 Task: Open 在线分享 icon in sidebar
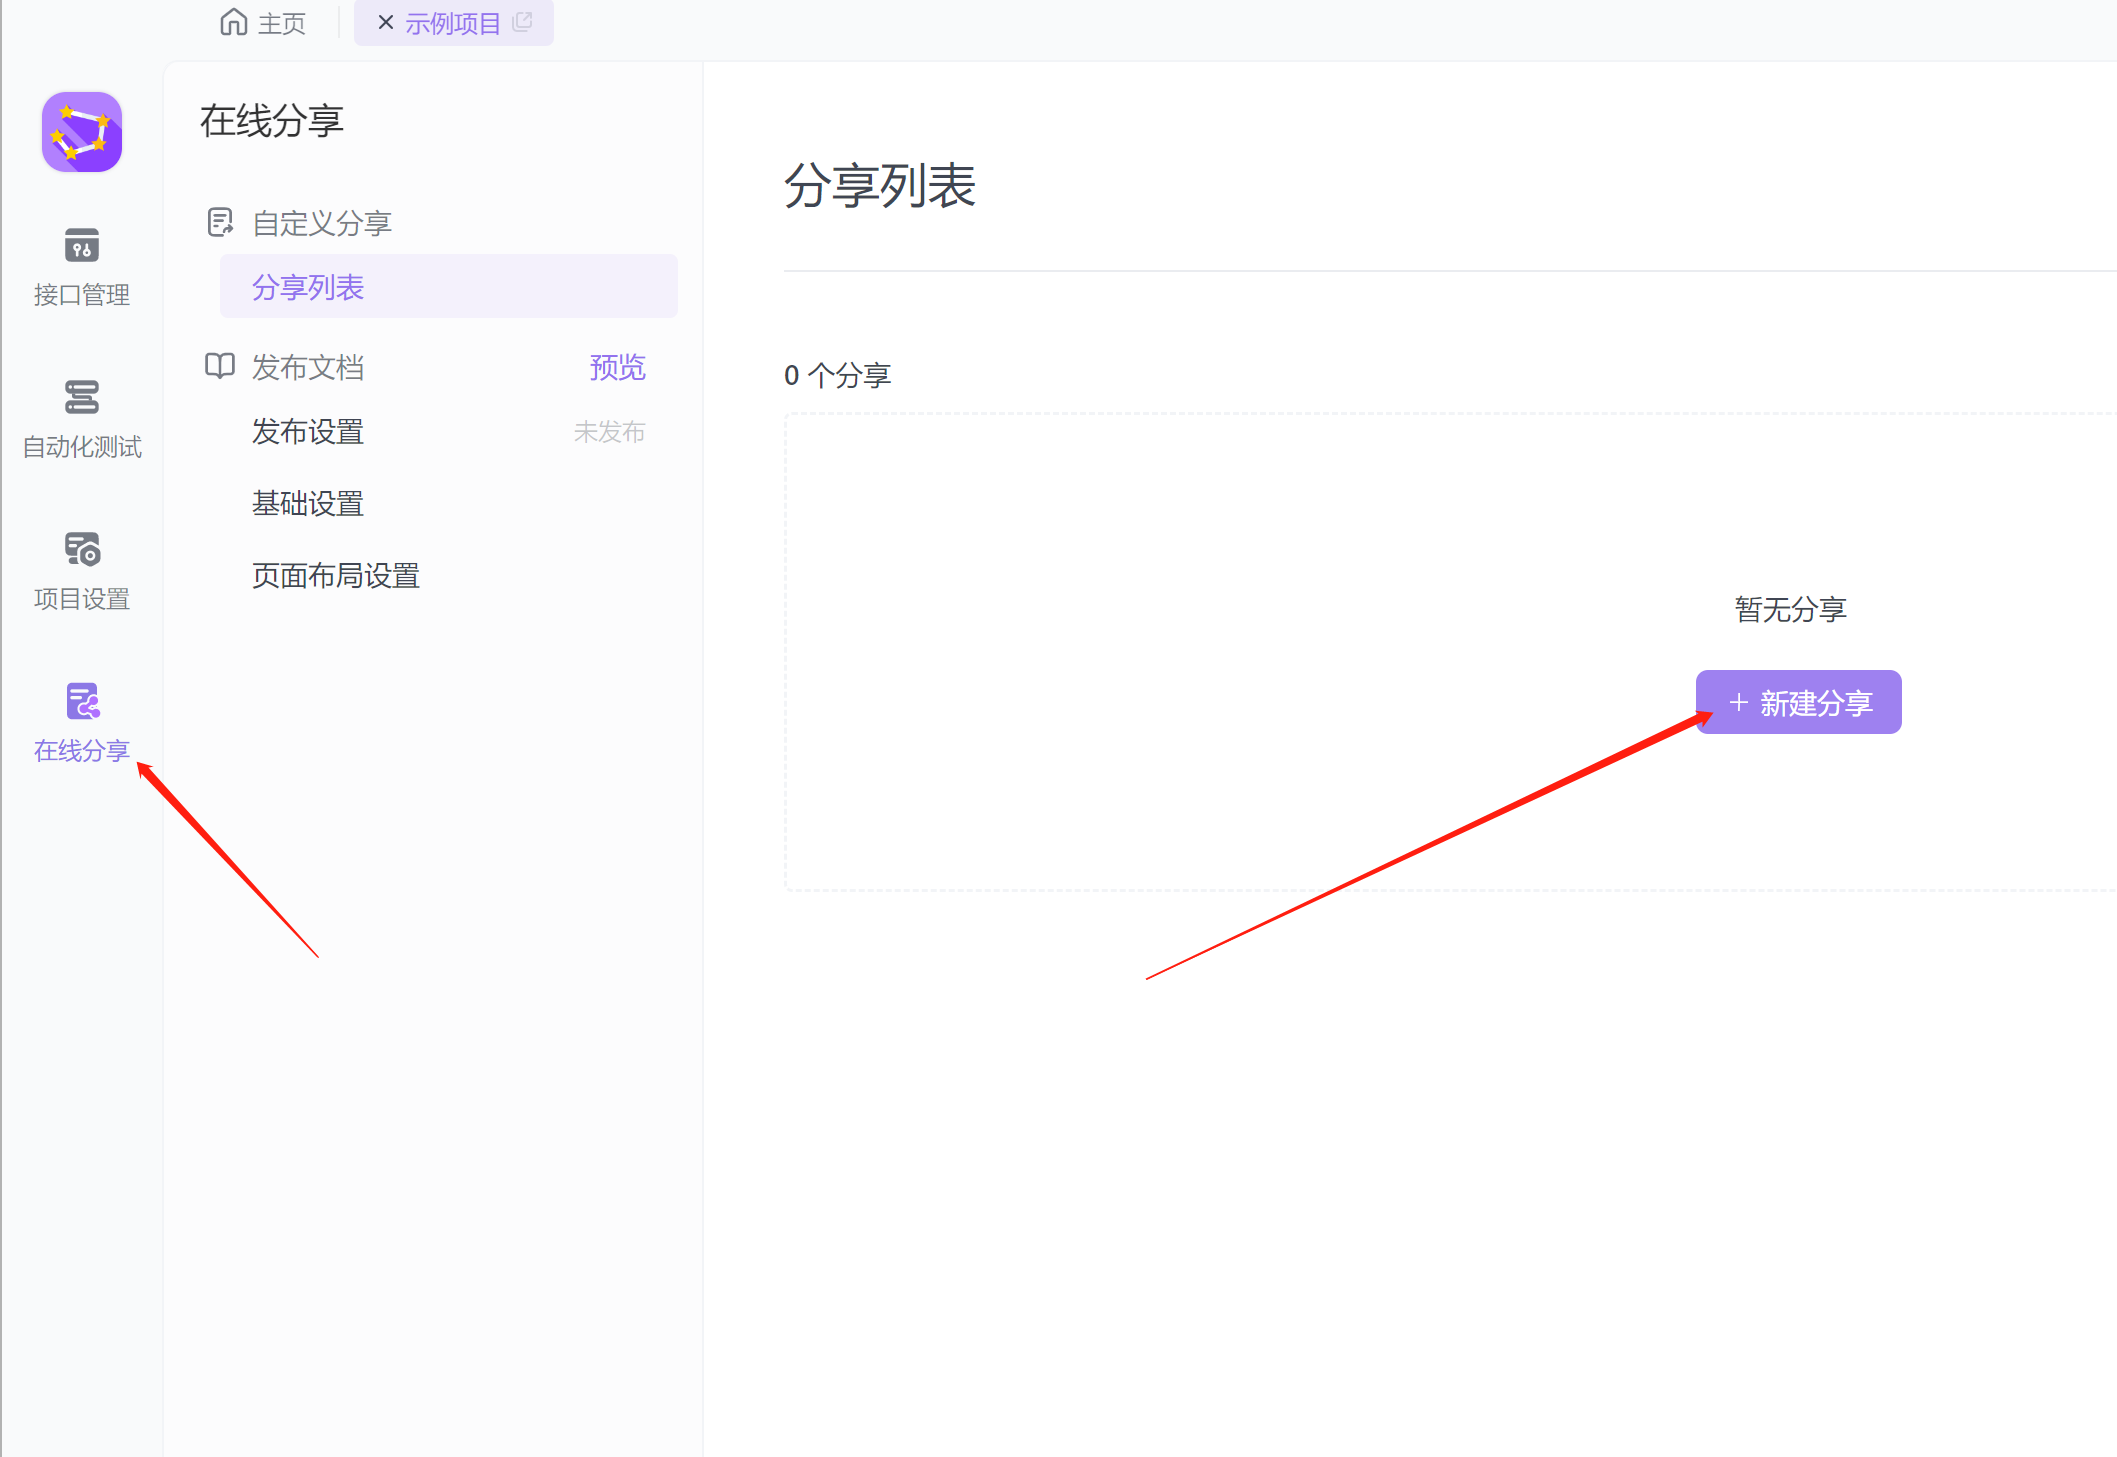[83, 701]
